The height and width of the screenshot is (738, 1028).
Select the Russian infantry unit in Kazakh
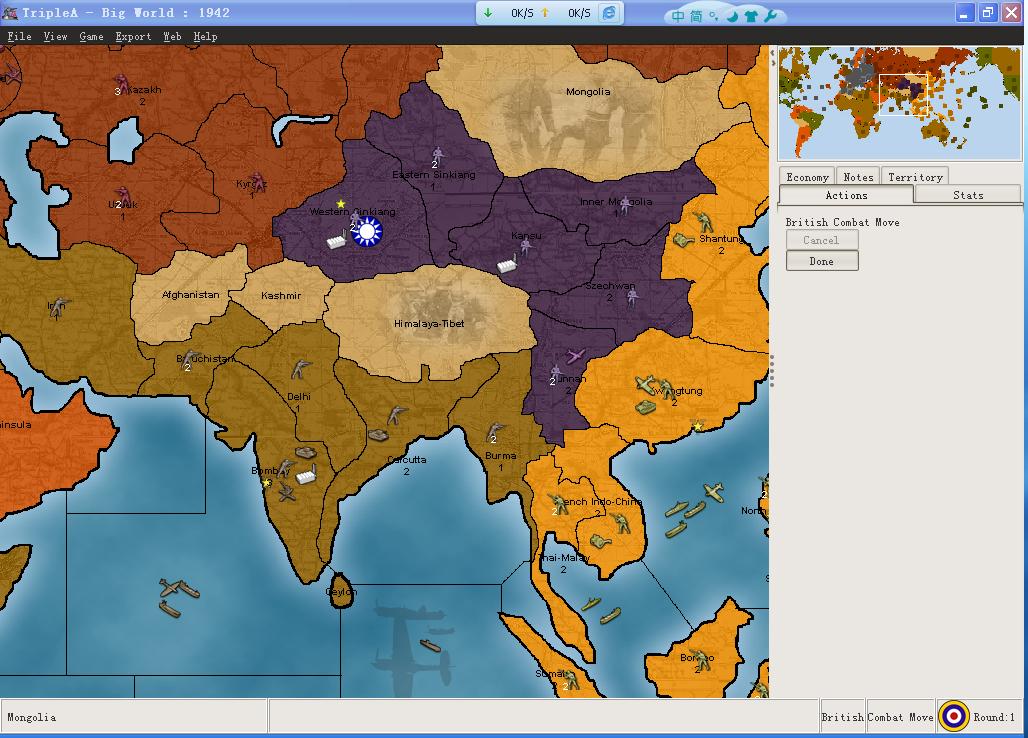click(123, 85)
